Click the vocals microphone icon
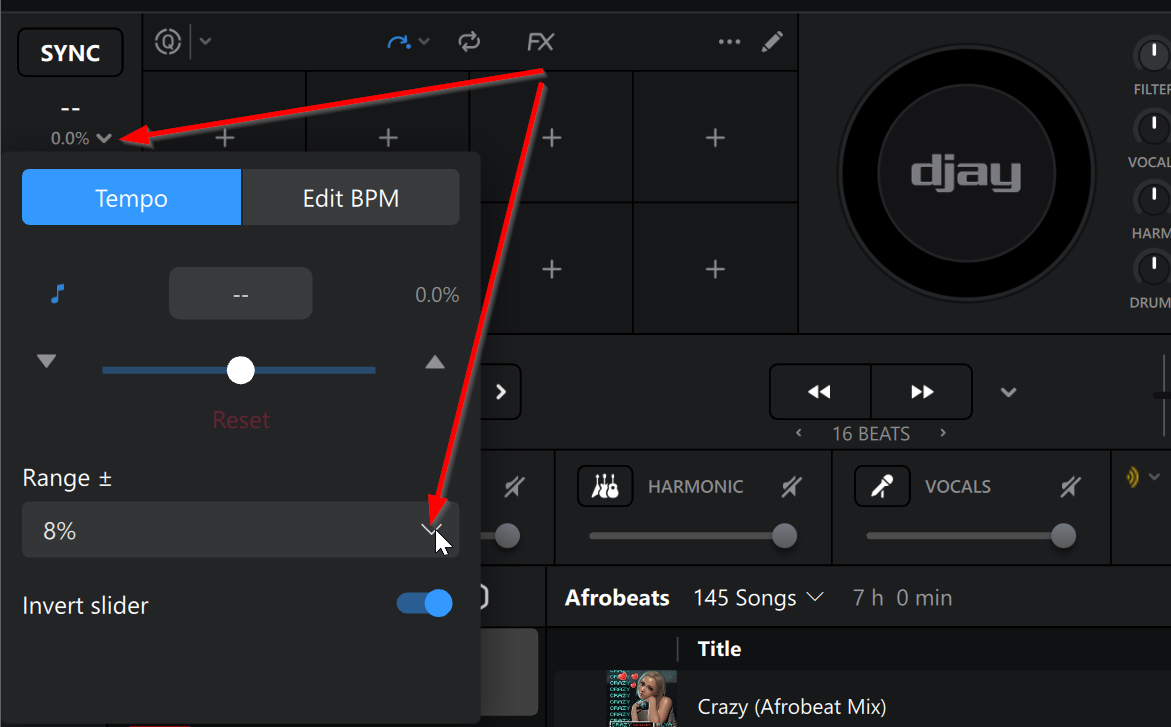 [x=881, y=487]
